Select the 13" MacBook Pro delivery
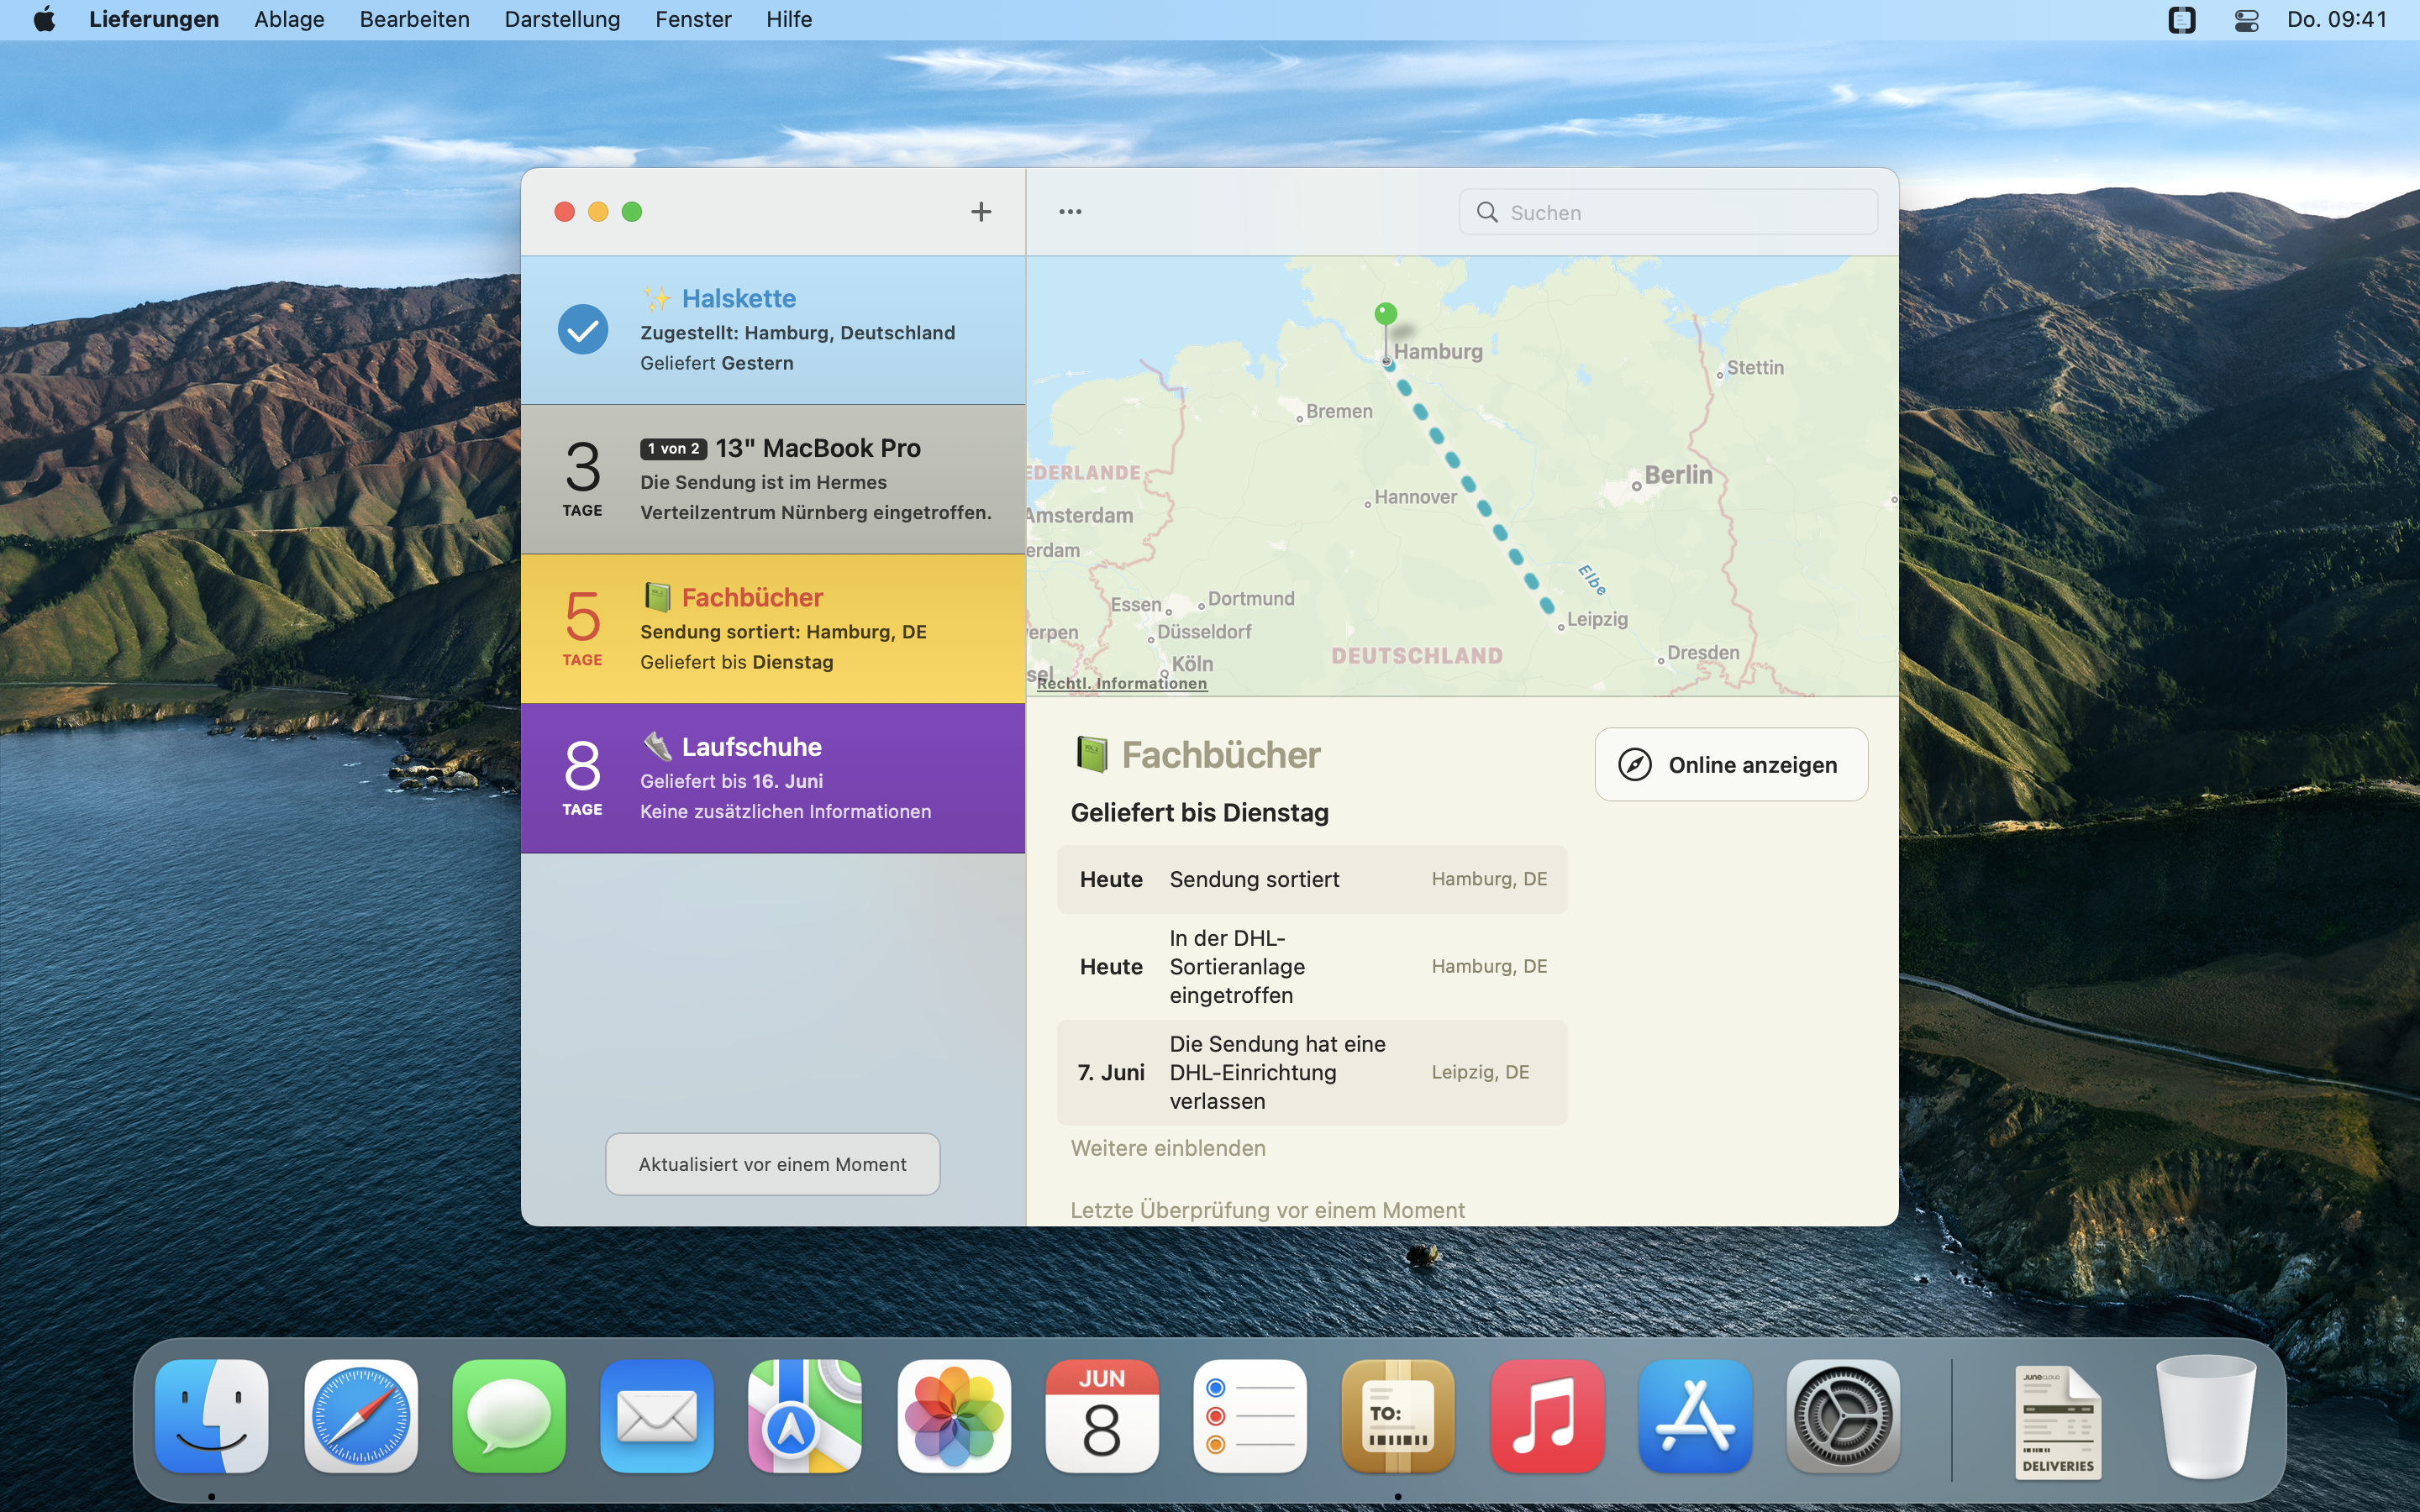Image resolution: width=2420 pixels, height=1512 pixels. [773, 479]
